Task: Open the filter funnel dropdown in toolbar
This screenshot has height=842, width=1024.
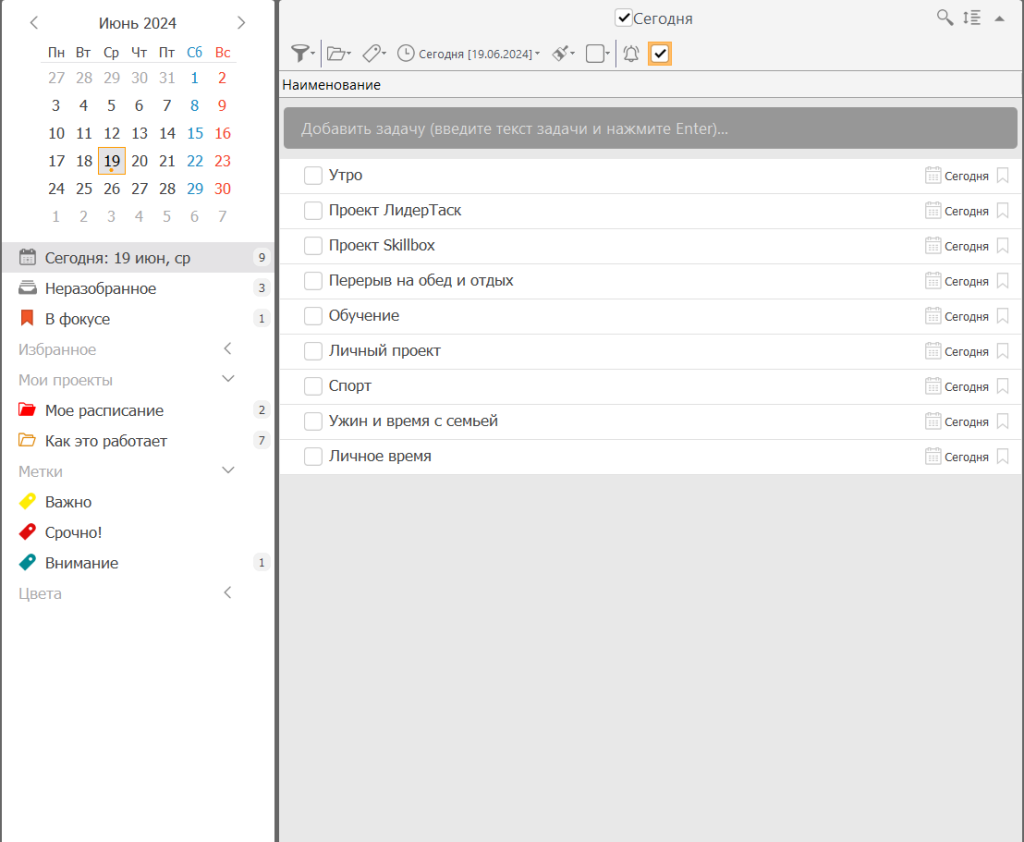Action: tap(301, 54)
